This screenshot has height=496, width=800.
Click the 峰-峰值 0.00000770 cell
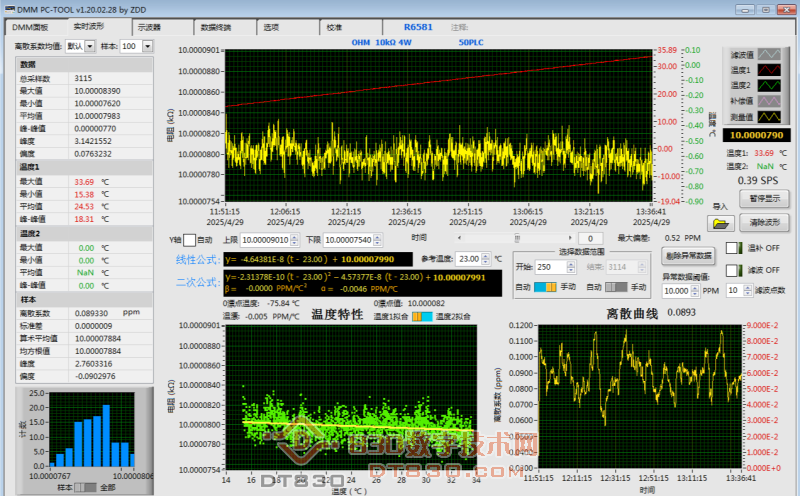111,129
